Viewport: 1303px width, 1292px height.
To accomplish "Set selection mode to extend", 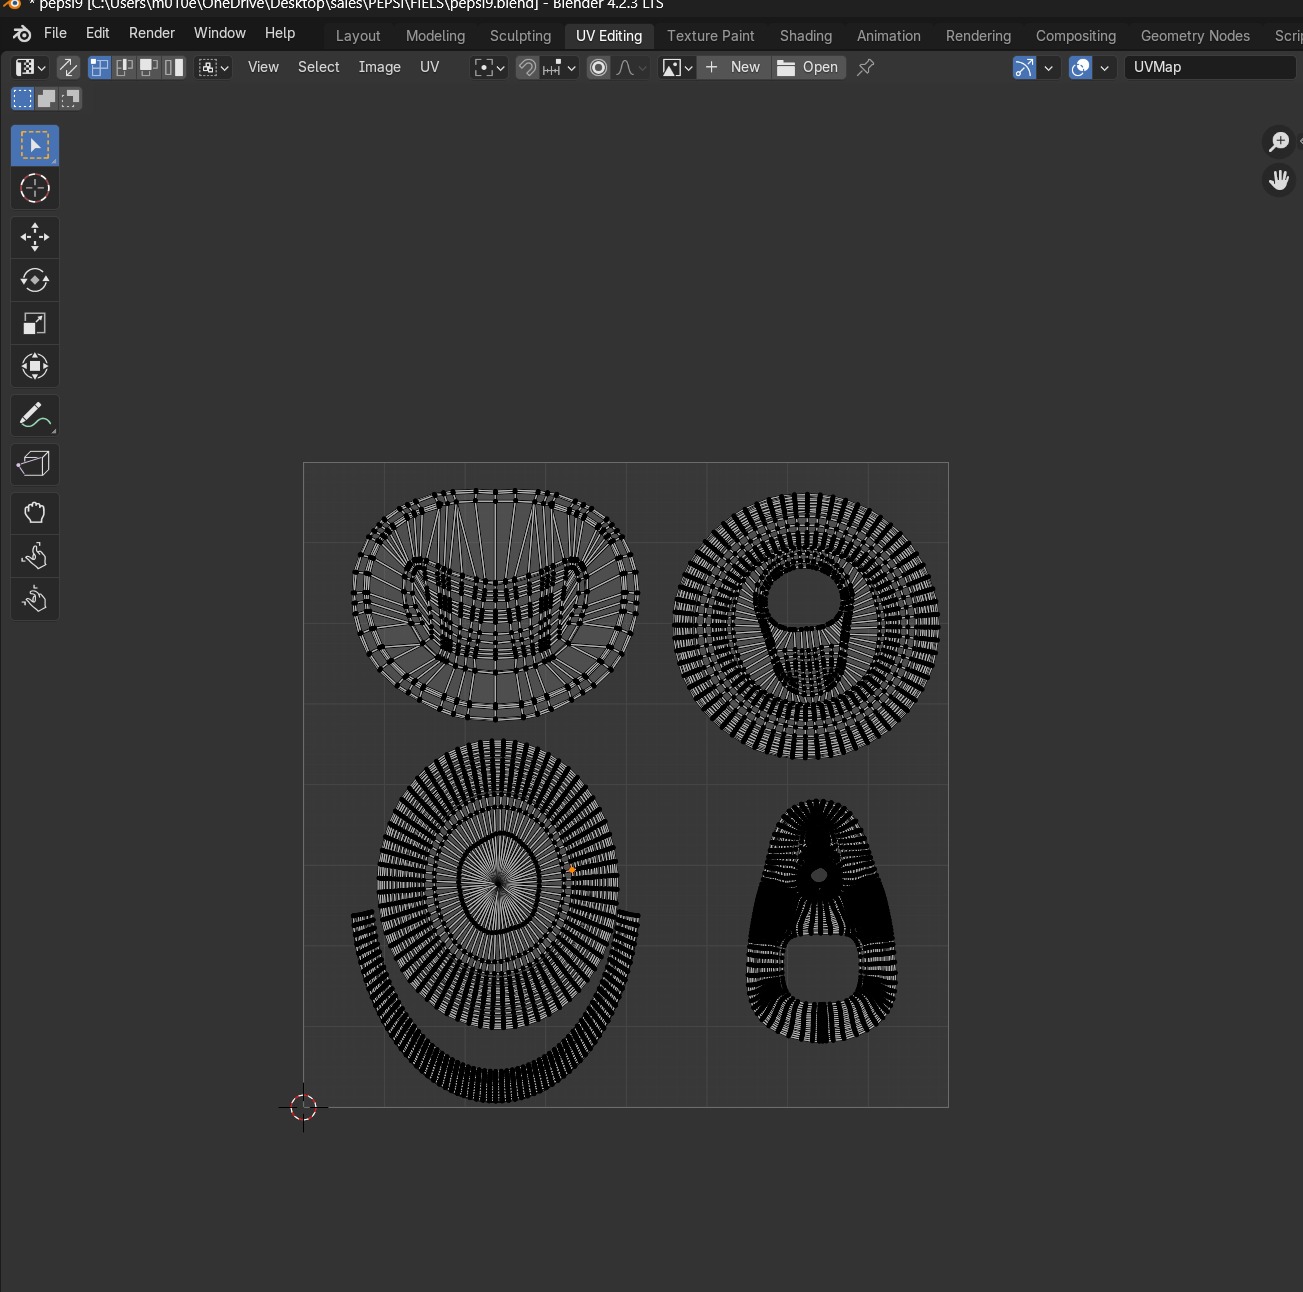I will pos(46,99).
